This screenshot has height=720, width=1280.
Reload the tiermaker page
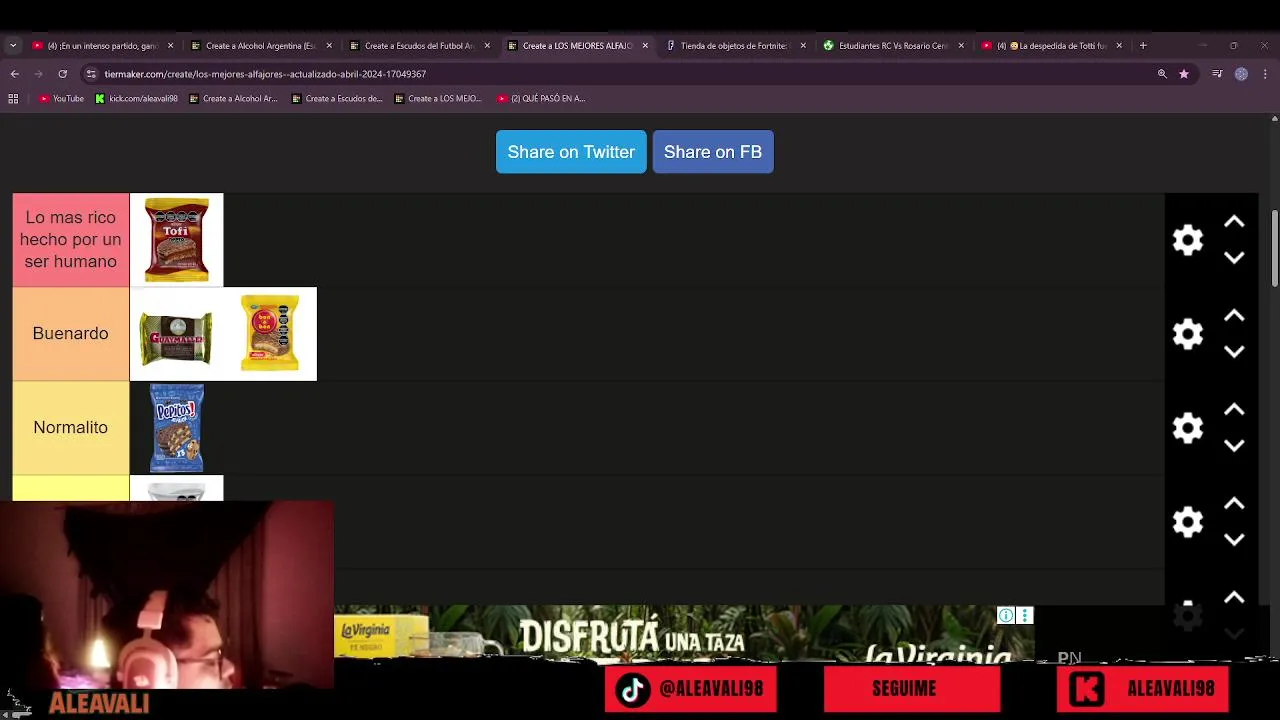[62, 74]
